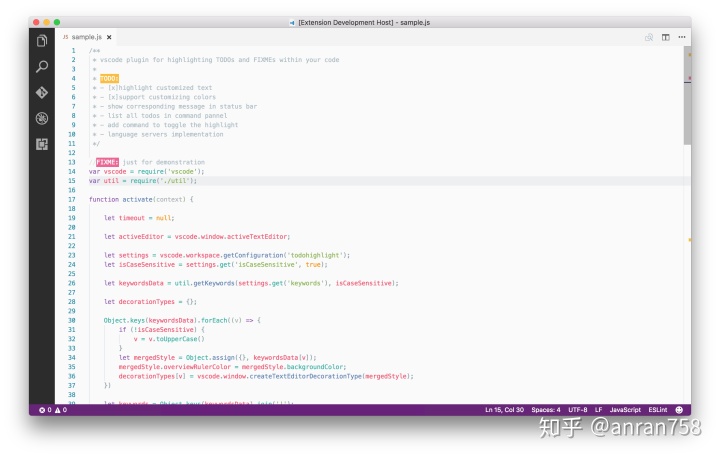This screenshot has height=457, width=720.
Task: Click the highlighted TODO: keyword
Action: pos(109,79)
